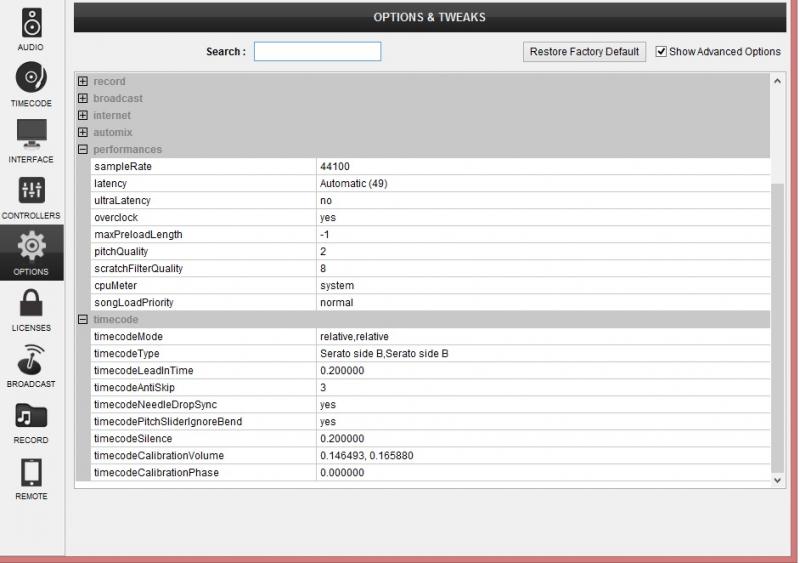Expand the automix settings group
800x563 pixels.
[83, 133]
